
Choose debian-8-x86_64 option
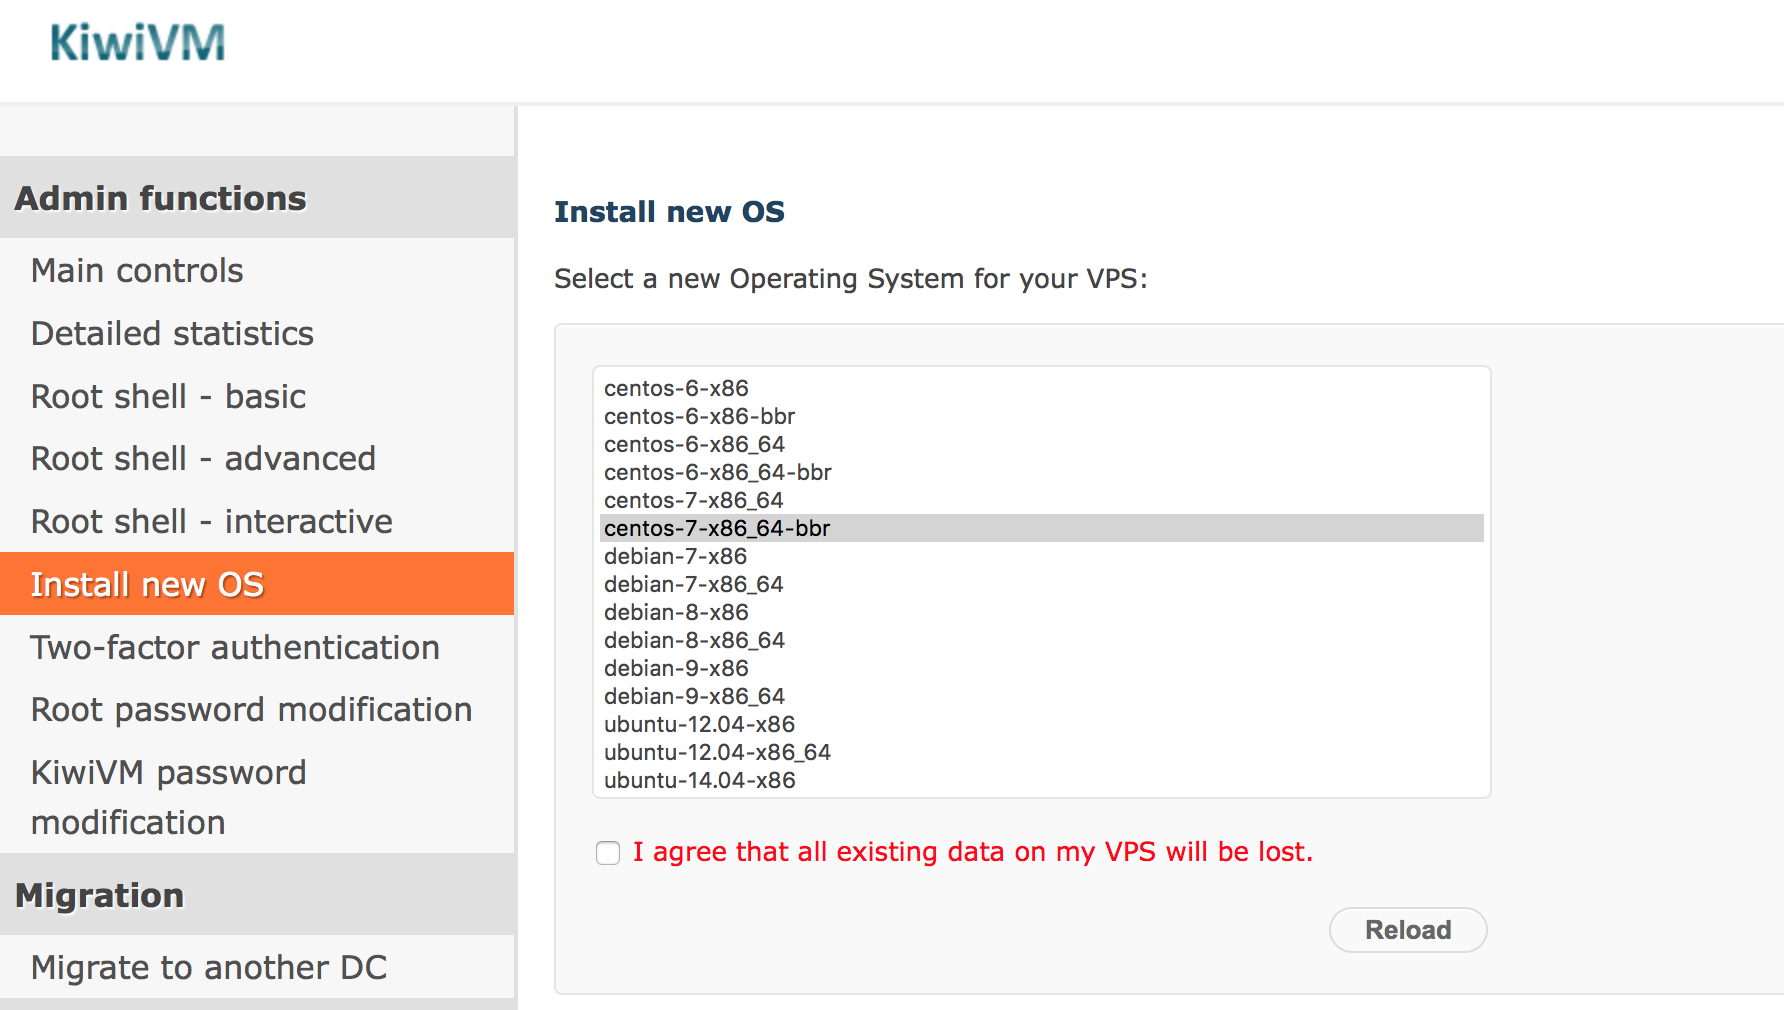pos(694,640)
